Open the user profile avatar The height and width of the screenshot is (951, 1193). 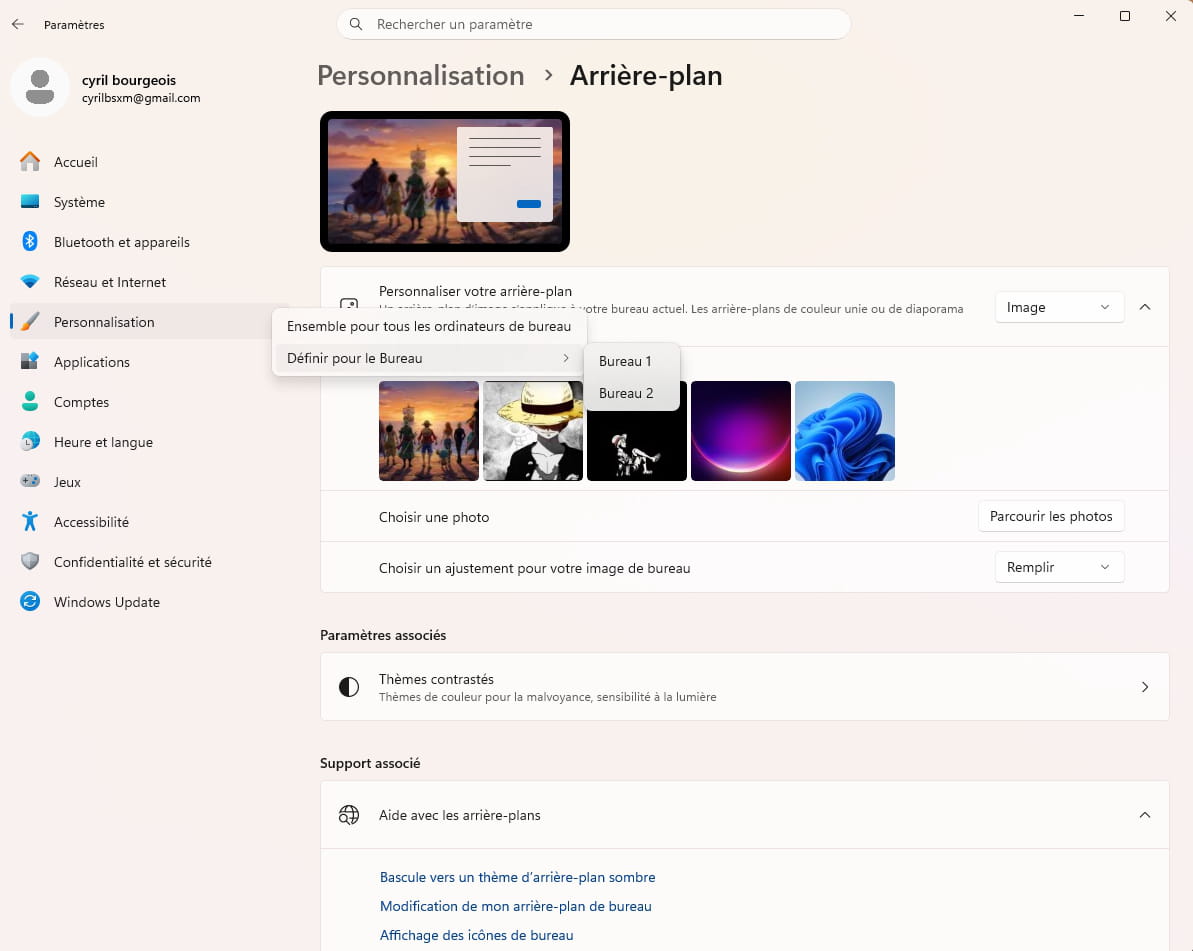click(x=40, y=87)
